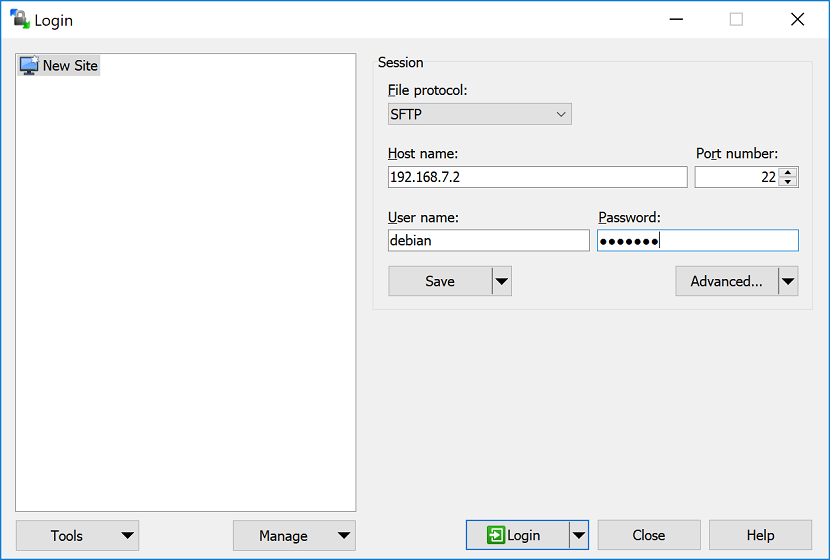Click the User name field
Image resolution: width=830 pixels, height=560 pixels.
(488, 240)
